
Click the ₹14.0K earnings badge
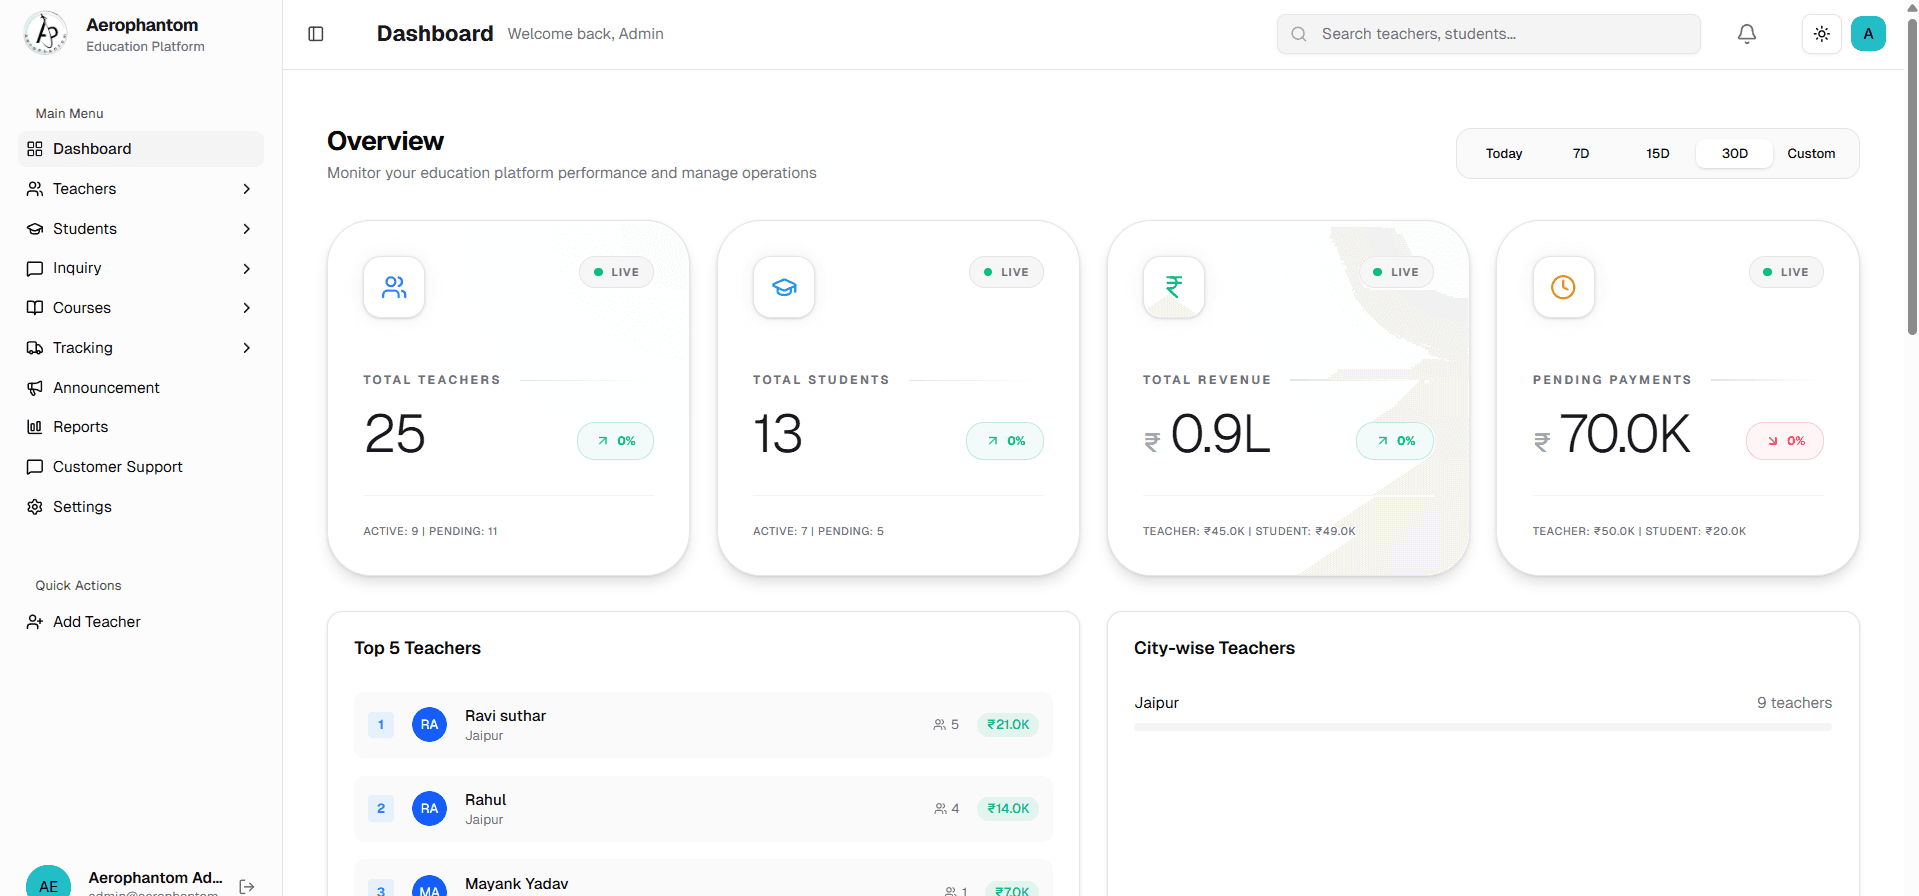[x=1008, y=809]
